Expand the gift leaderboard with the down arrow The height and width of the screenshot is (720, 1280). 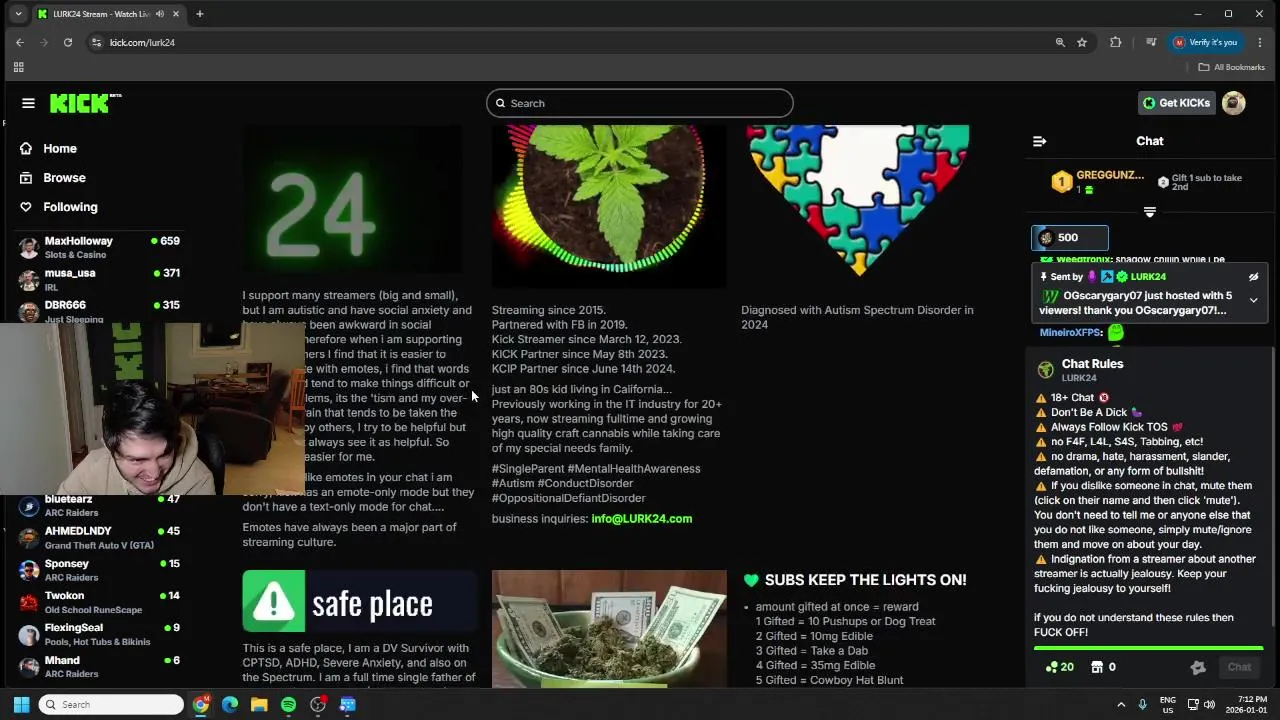coord(1149,211)
